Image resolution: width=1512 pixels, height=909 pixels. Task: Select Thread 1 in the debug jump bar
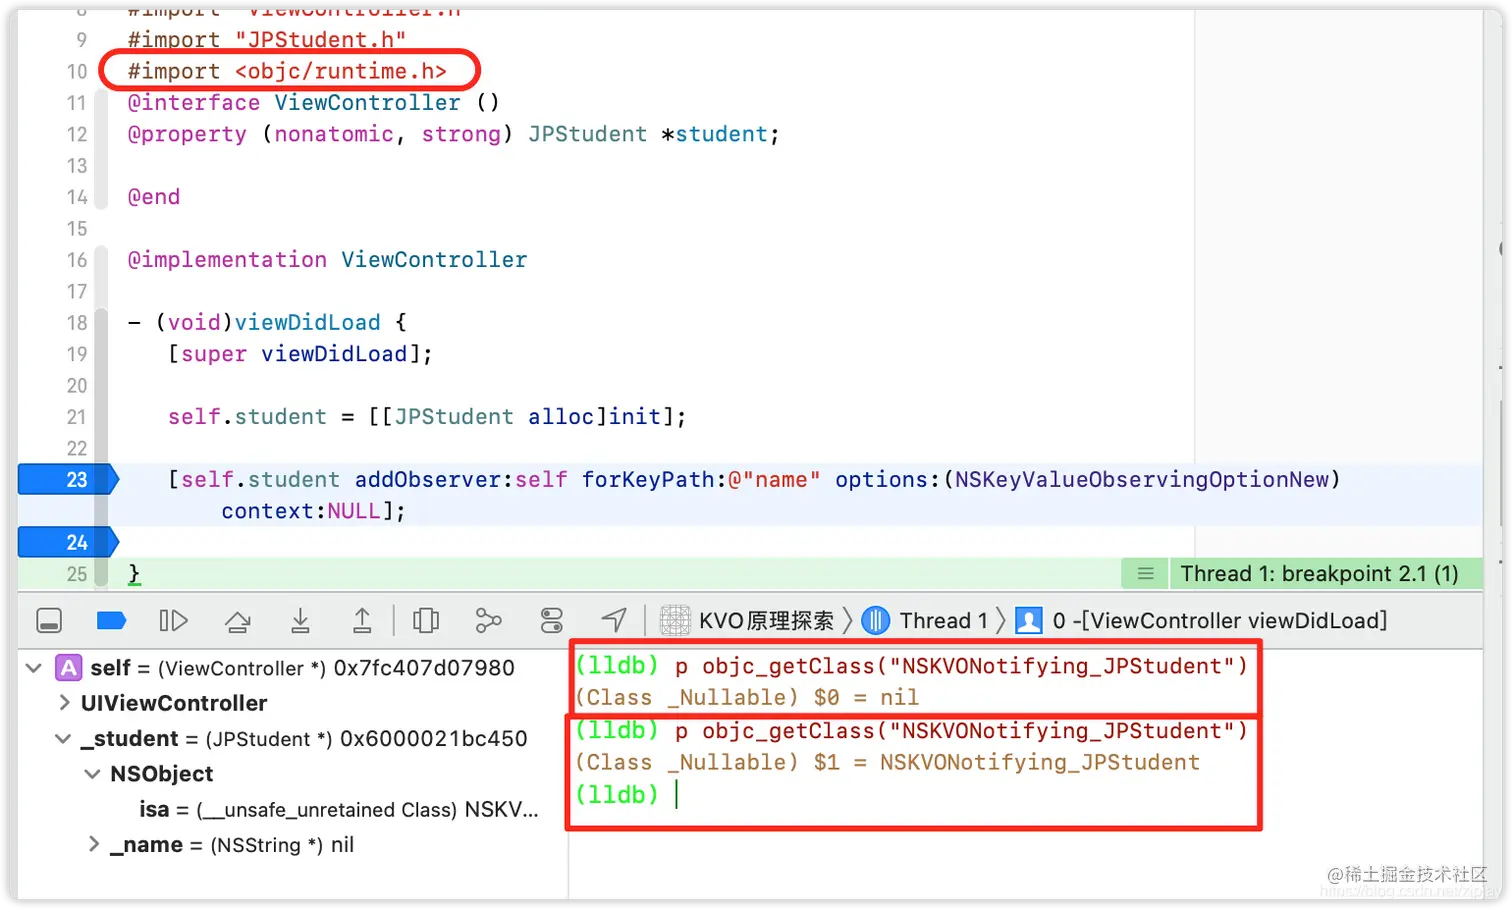tap(925, 621)
